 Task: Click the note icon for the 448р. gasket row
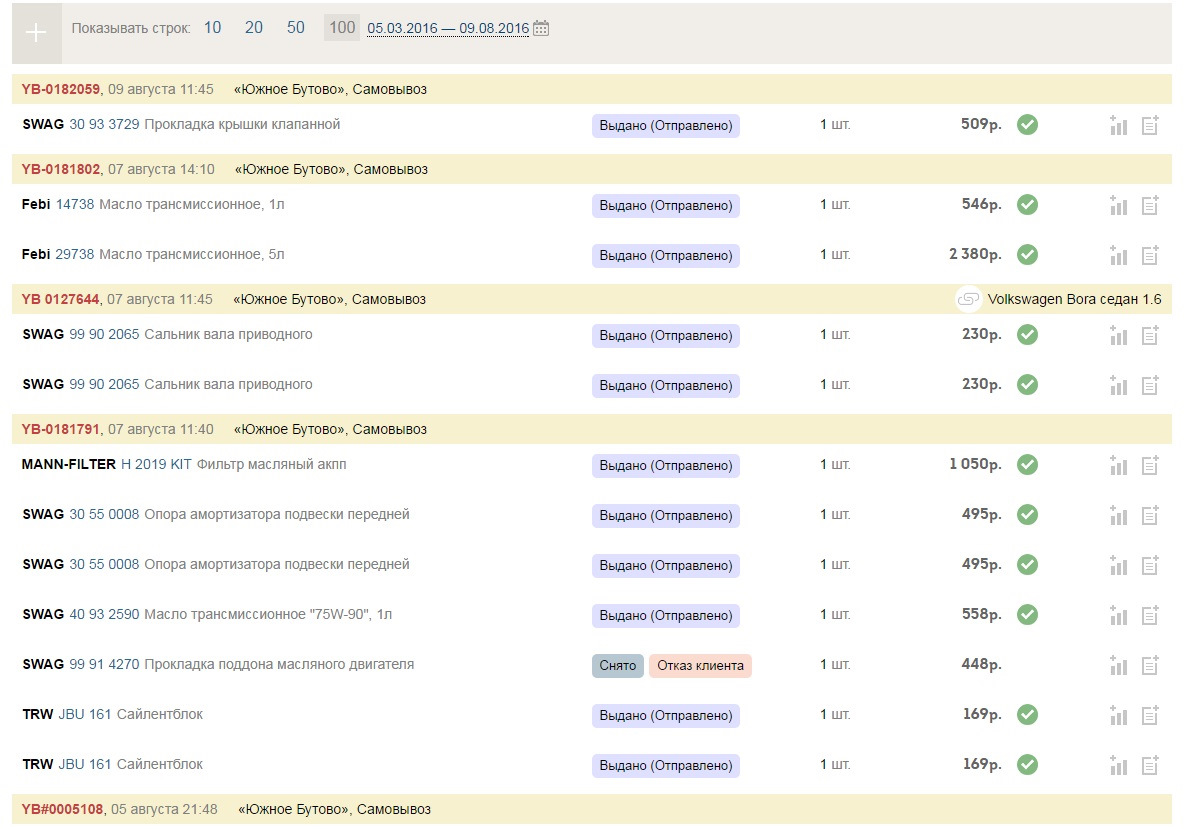[1150, 666]
